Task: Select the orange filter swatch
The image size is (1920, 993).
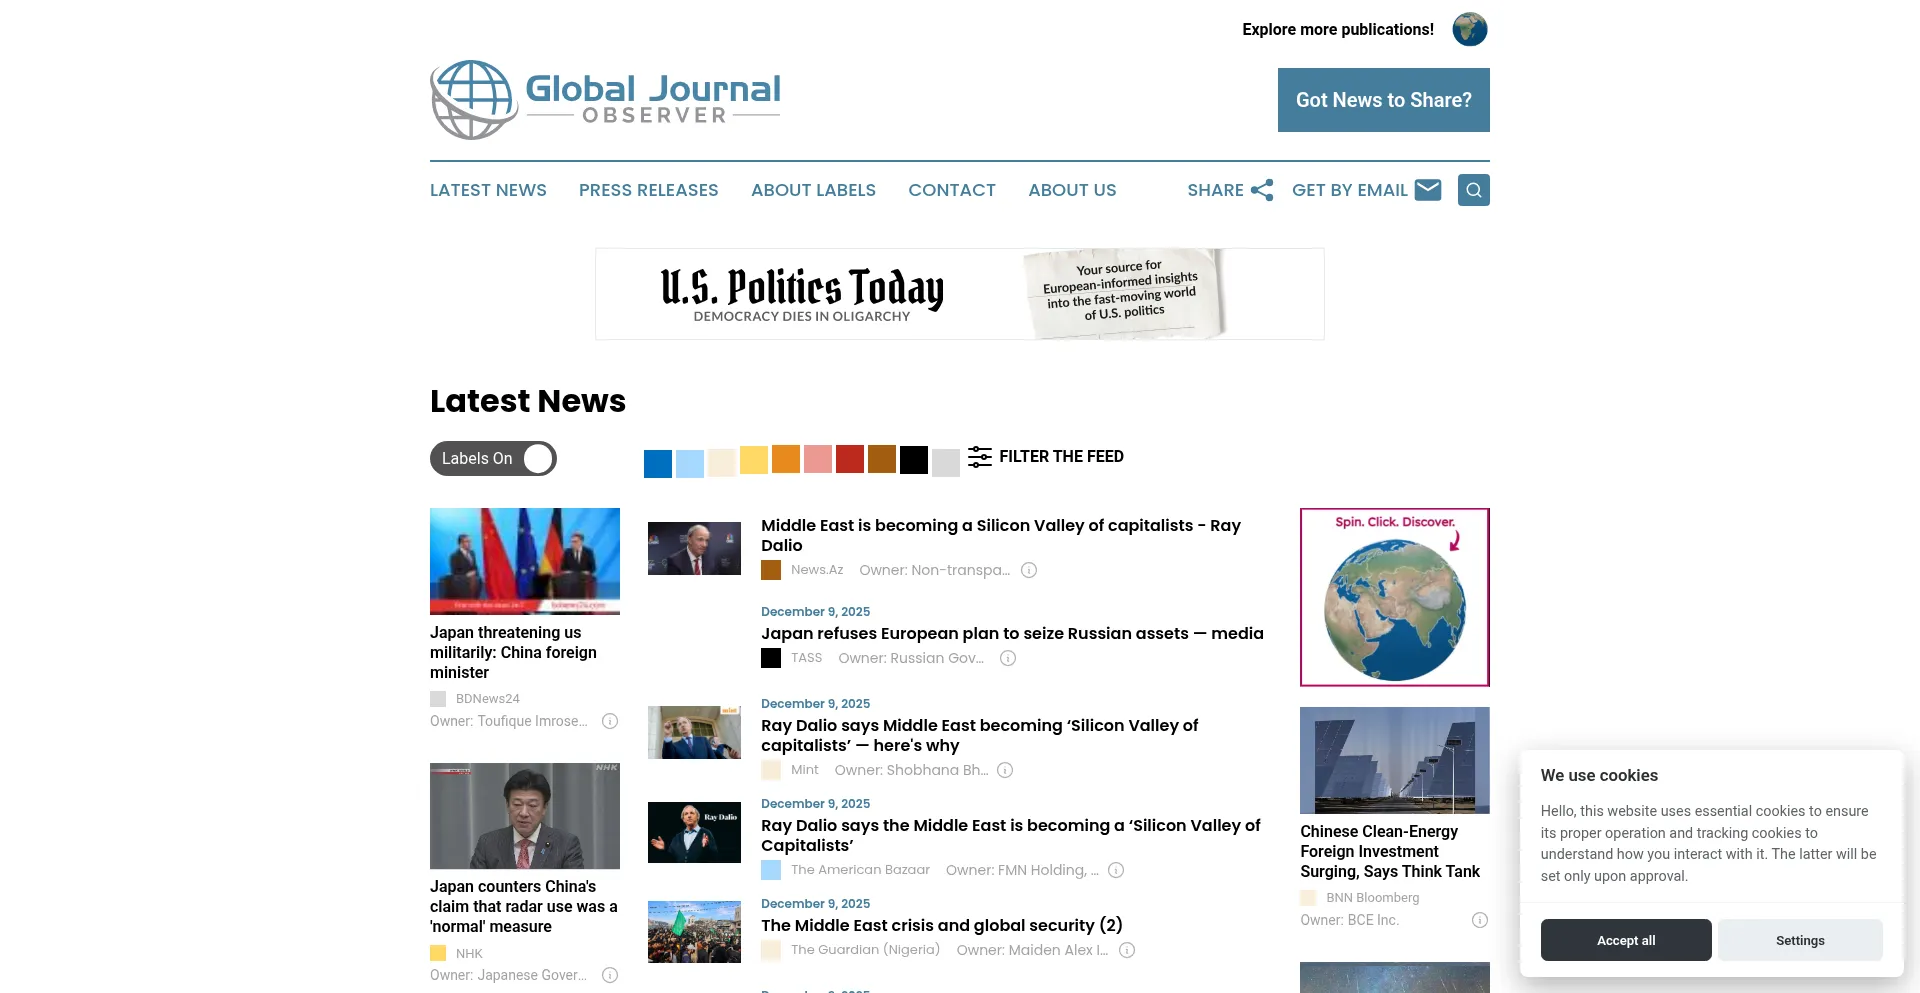Action: click(x=786, y=459)
